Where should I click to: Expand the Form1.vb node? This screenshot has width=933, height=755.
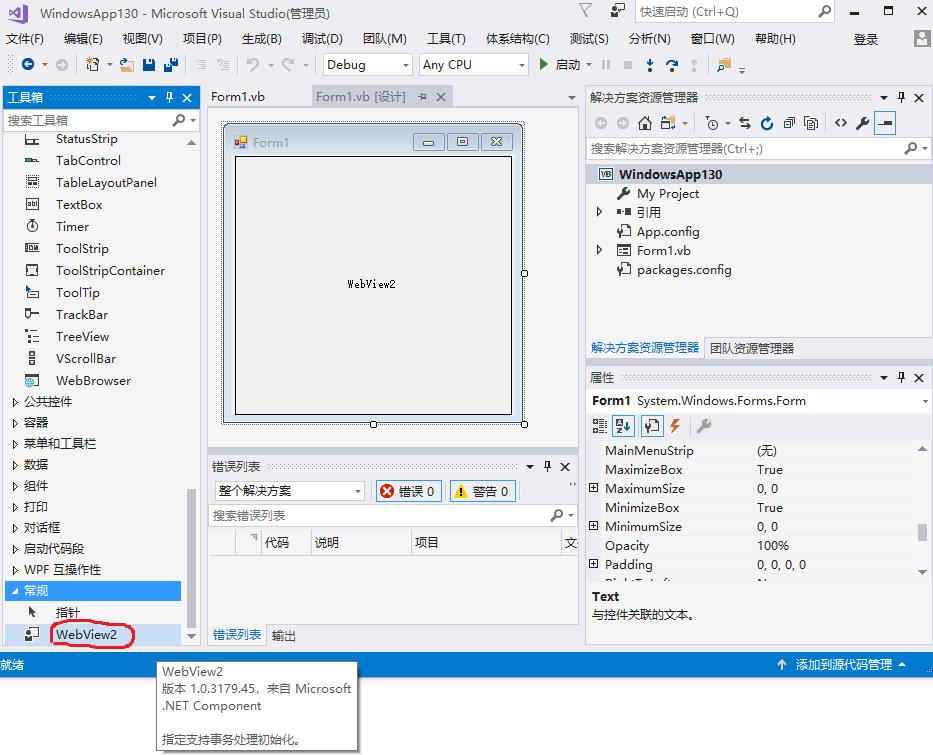tap(599, 250)
